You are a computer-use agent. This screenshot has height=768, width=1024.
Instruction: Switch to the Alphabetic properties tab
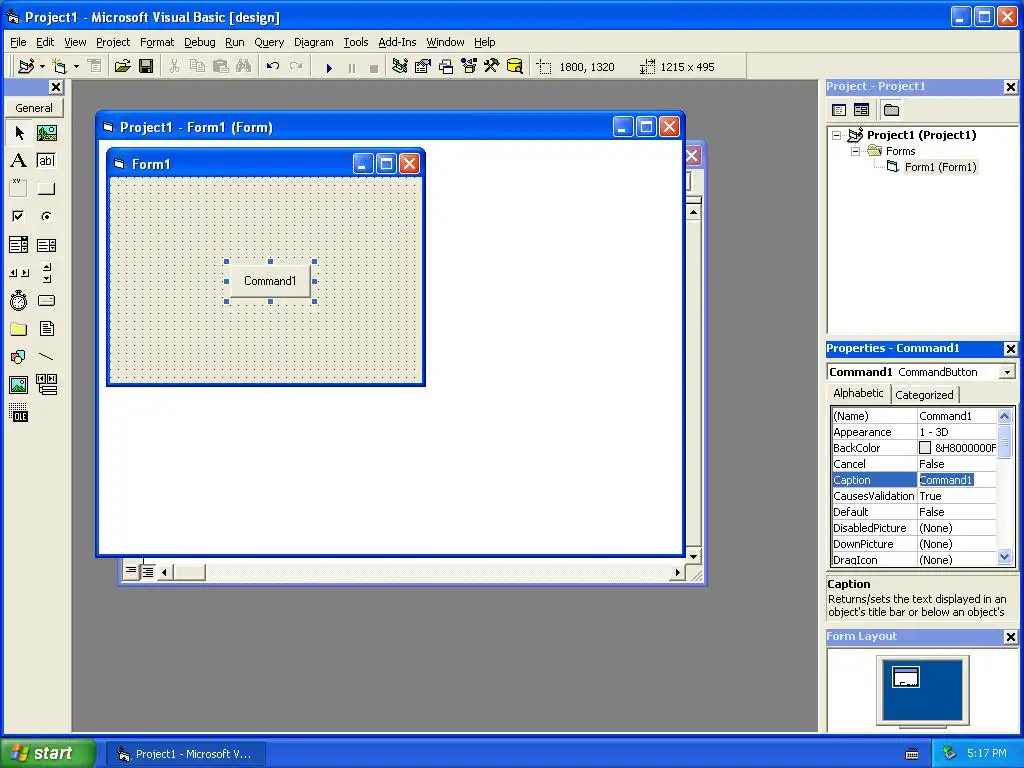click(x=858, y=393)
